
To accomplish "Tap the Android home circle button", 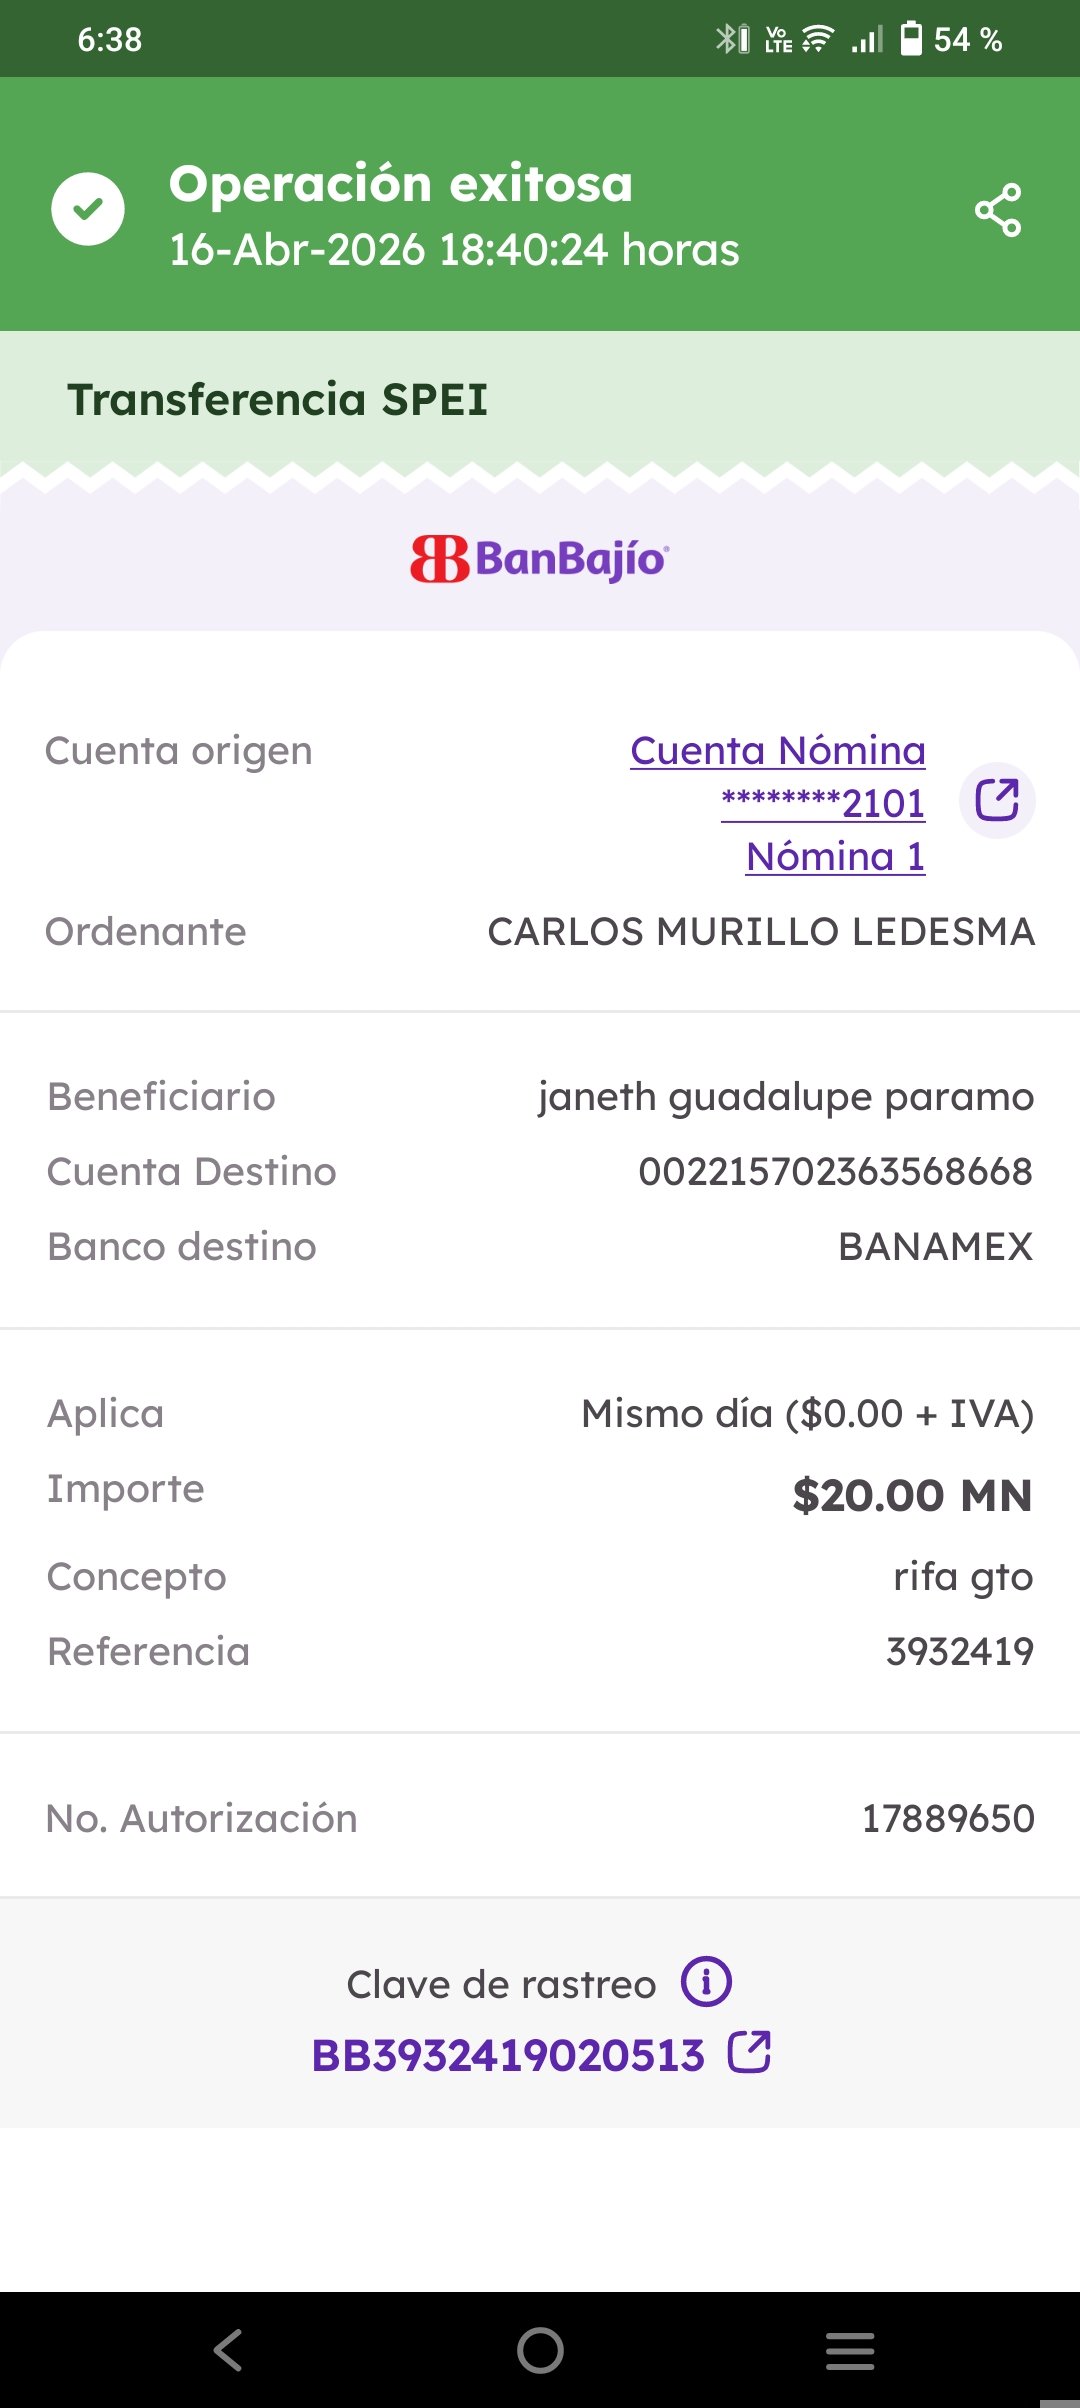I will (x=540, y=2350).
